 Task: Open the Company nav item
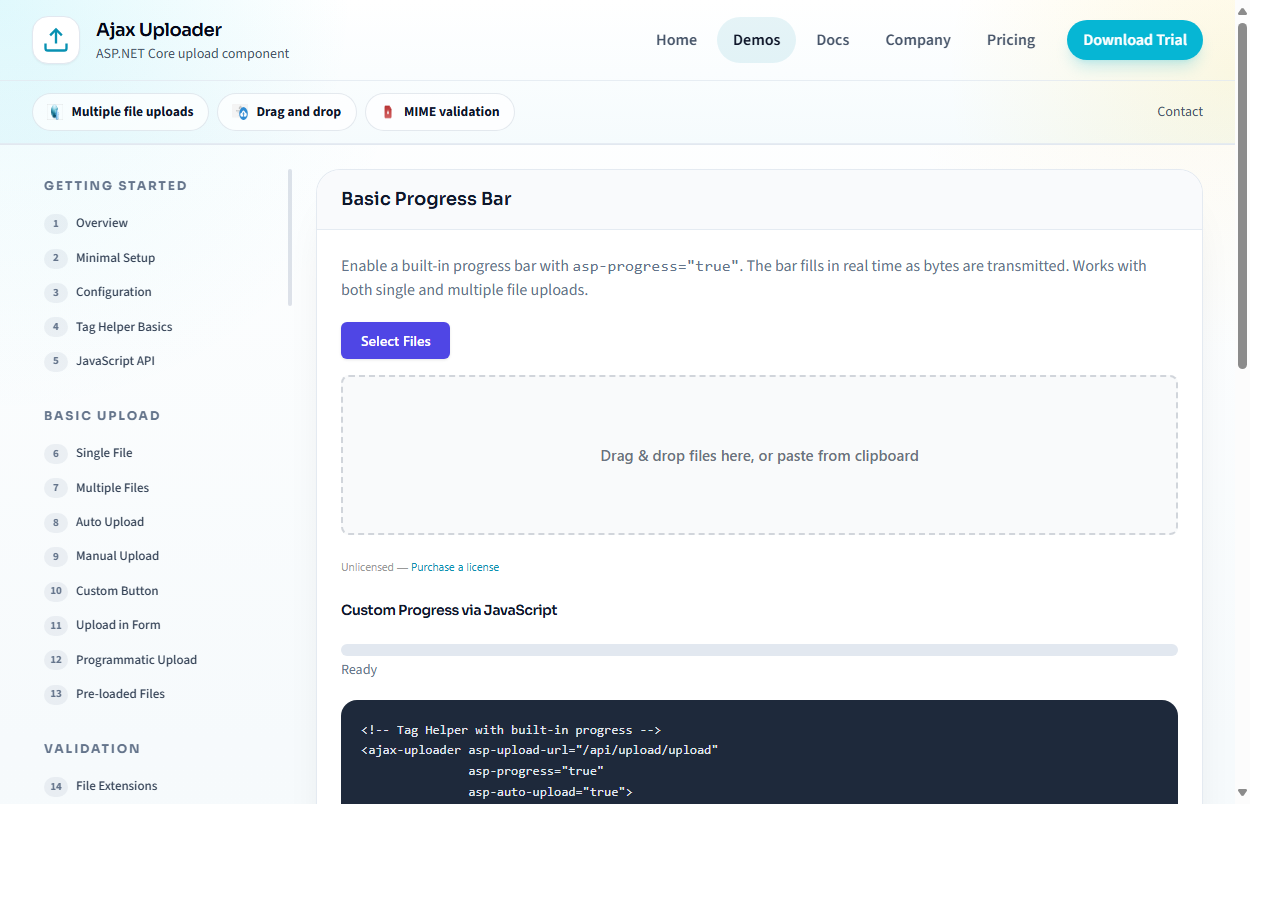coord(918,40)
